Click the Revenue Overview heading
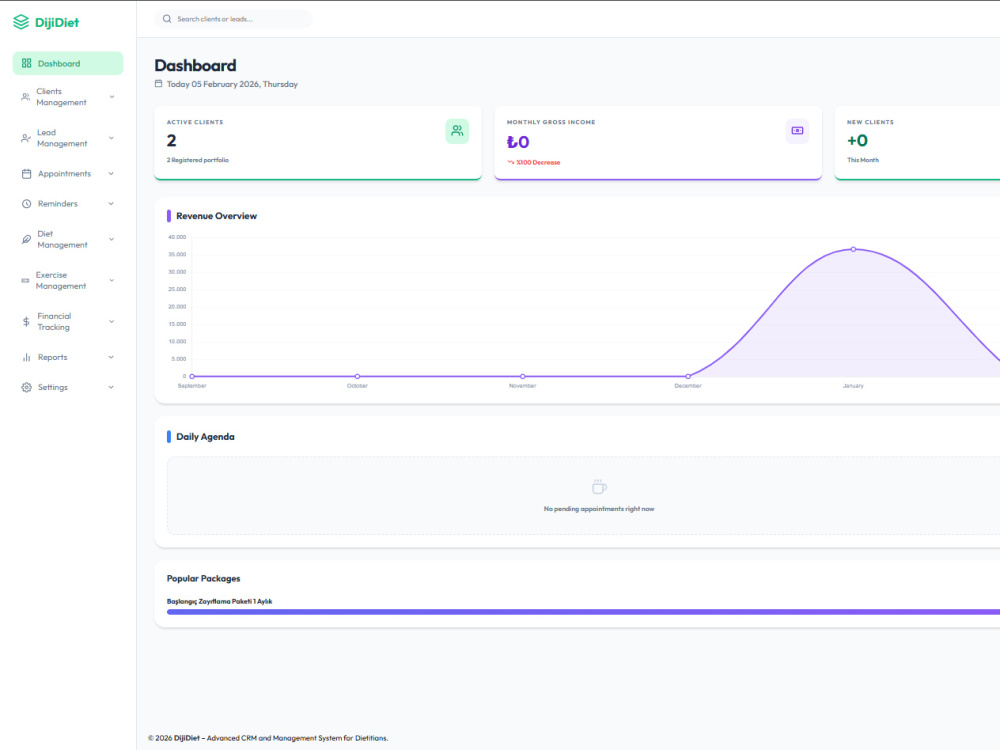The width and height of the screenshot is (1000, 750). point(216,216)
